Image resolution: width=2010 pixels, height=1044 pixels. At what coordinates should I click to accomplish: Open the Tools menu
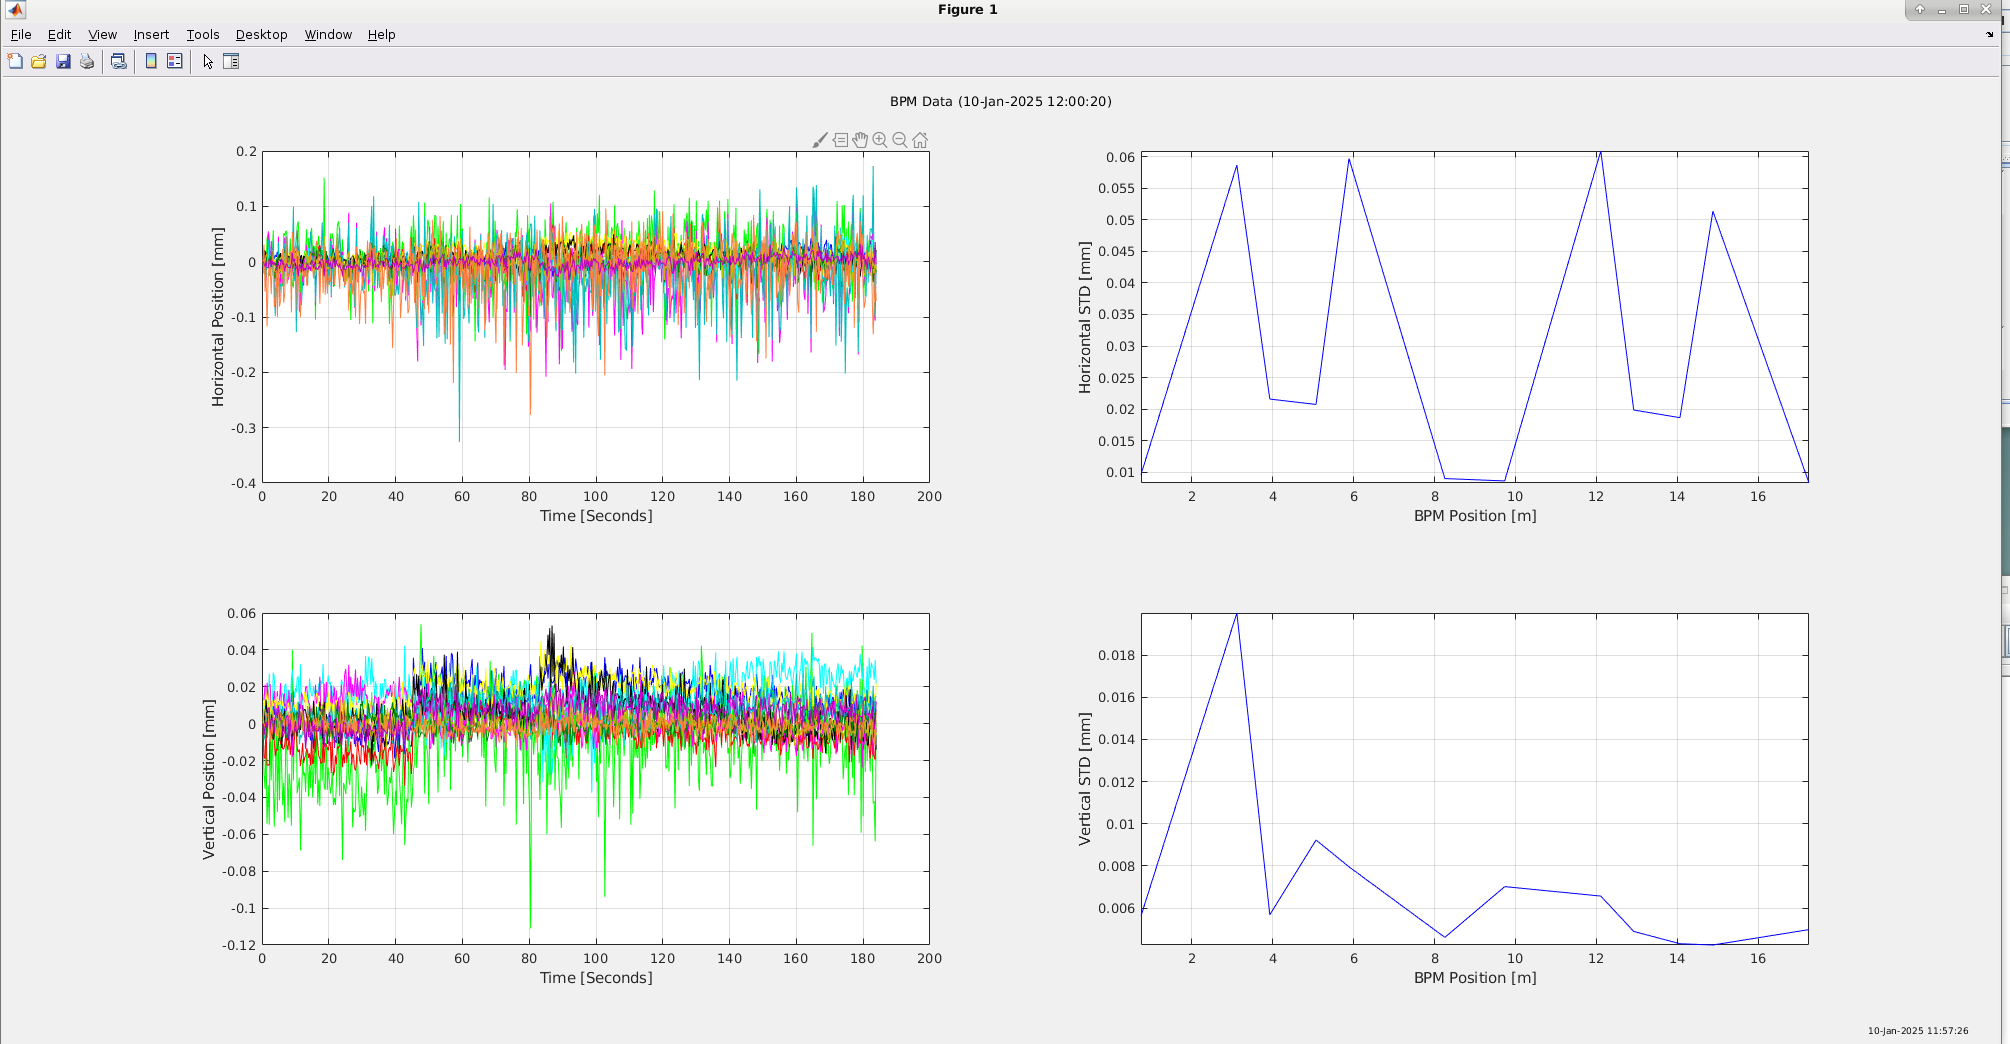pyautogui.click(x=203, y=34)
